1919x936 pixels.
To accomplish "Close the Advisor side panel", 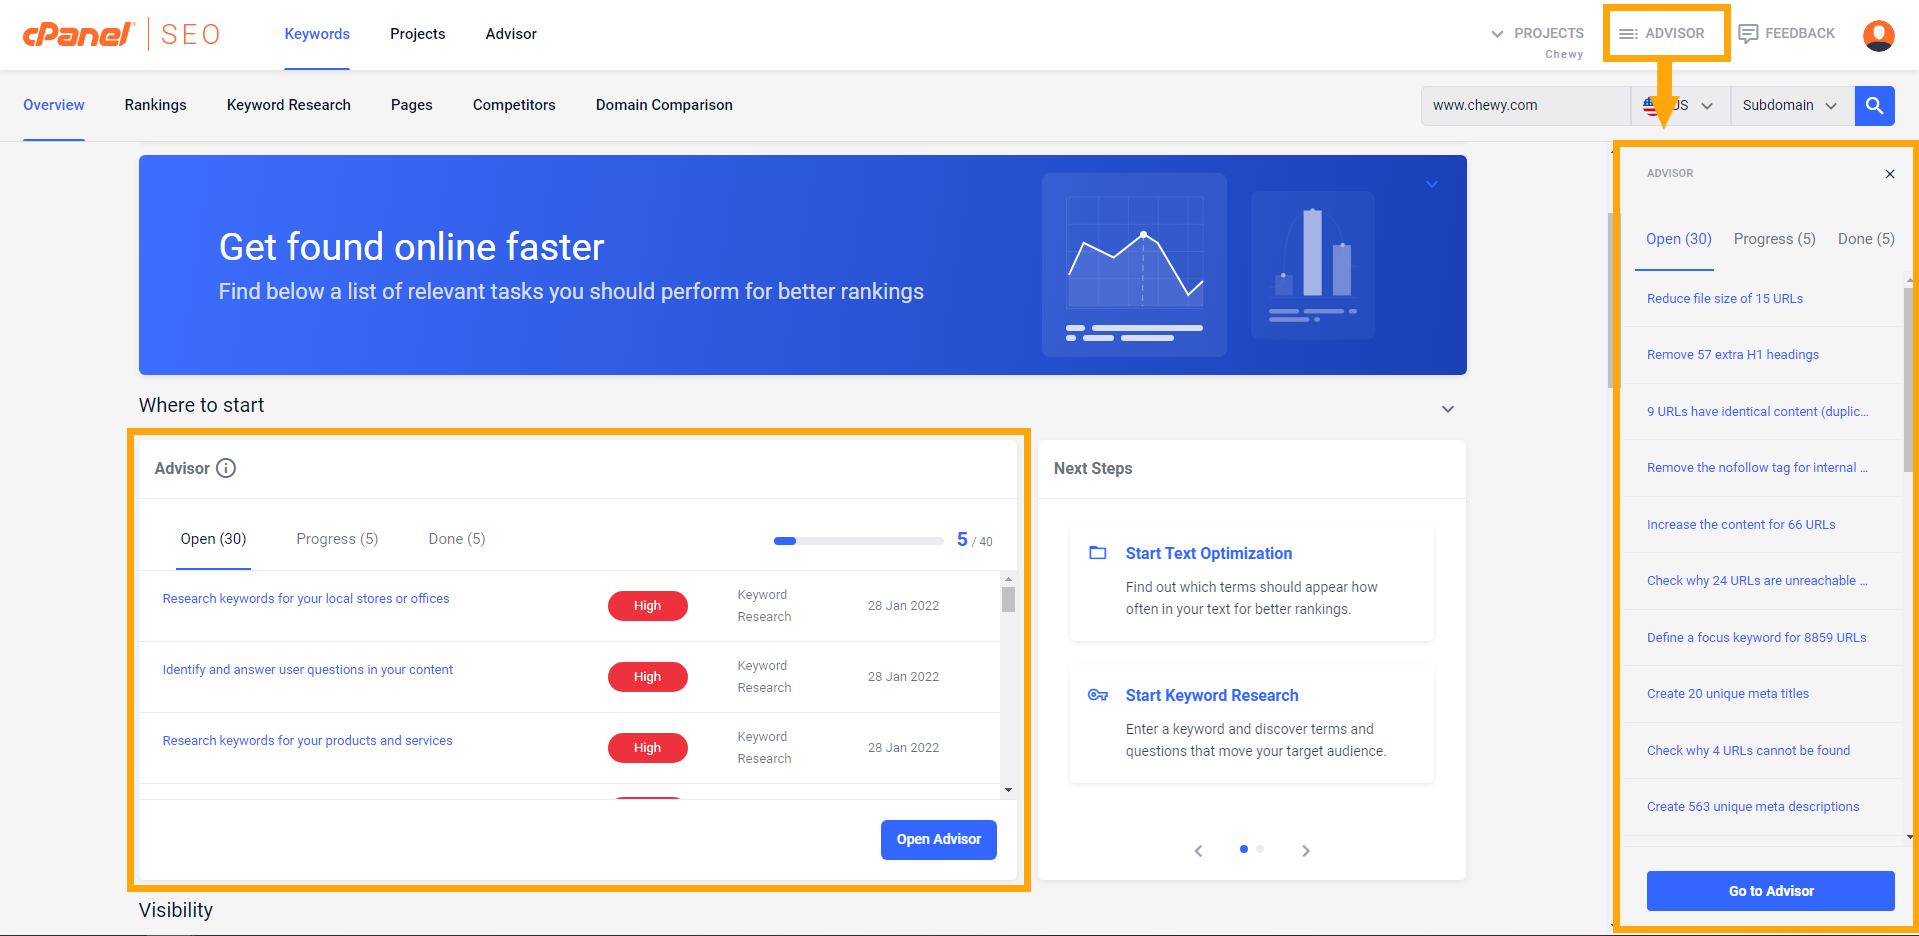I will (x=1889, y=174).
